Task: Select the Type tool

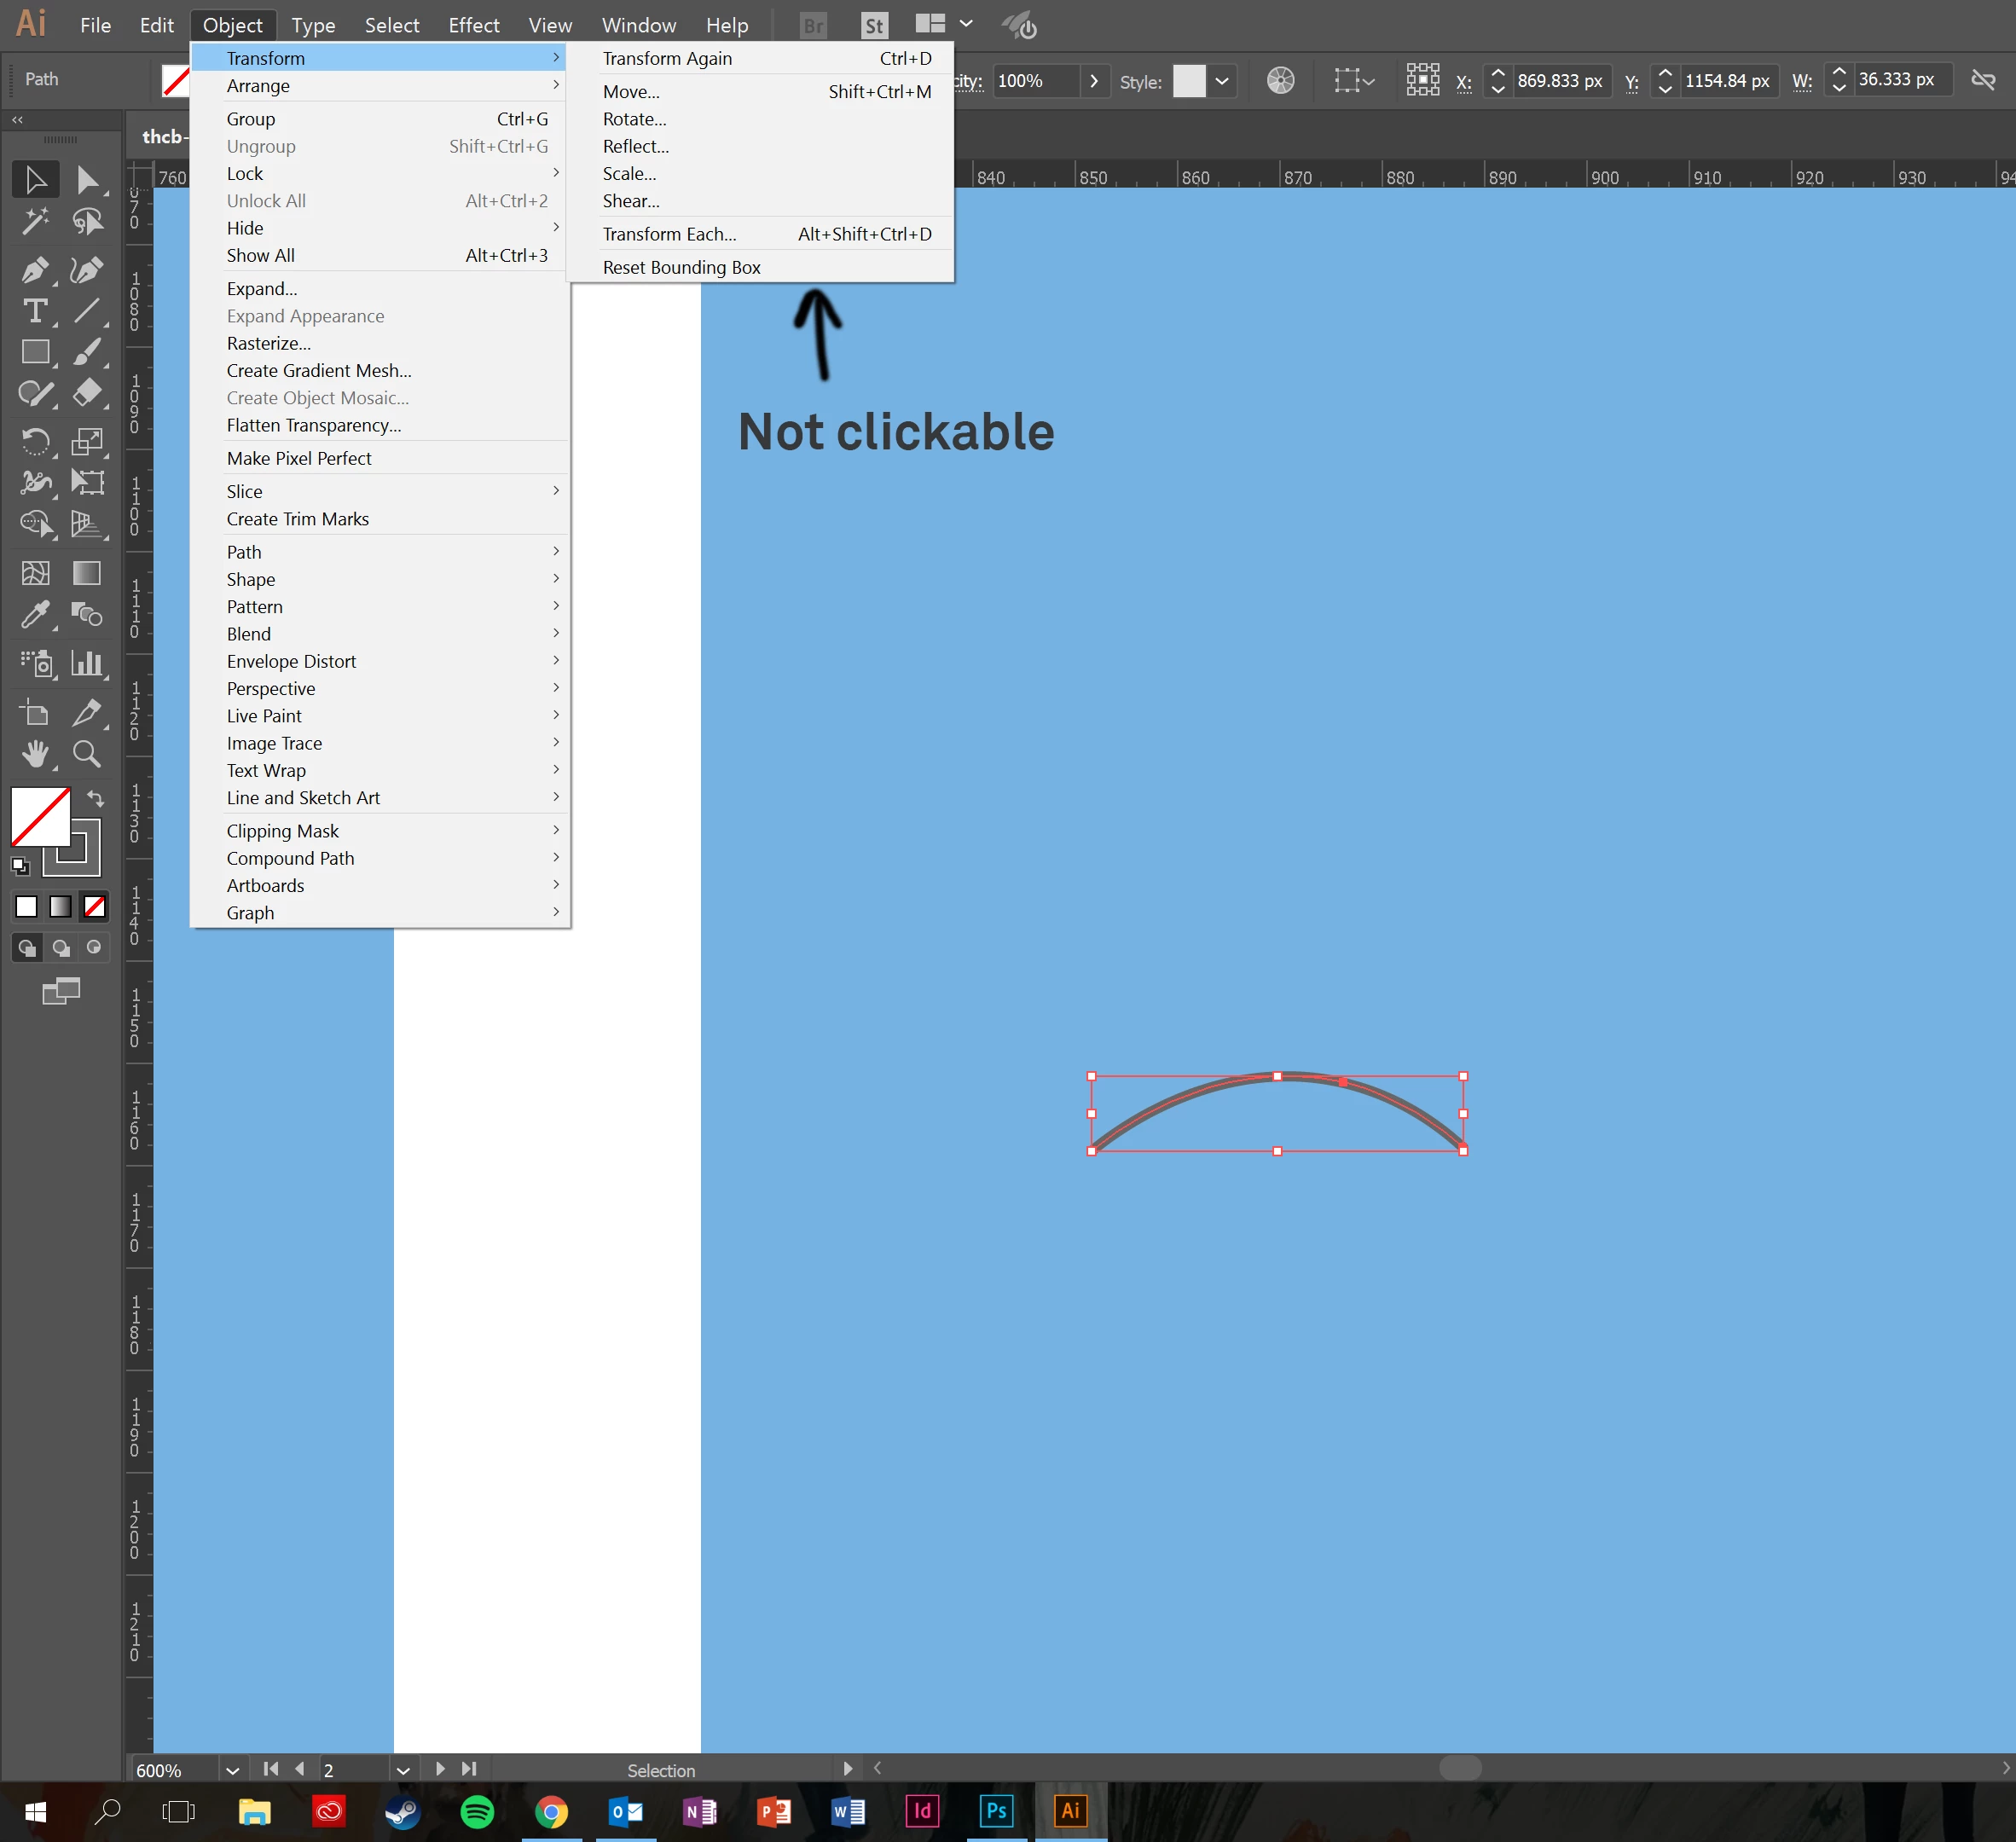Action: tap(35, 311)
